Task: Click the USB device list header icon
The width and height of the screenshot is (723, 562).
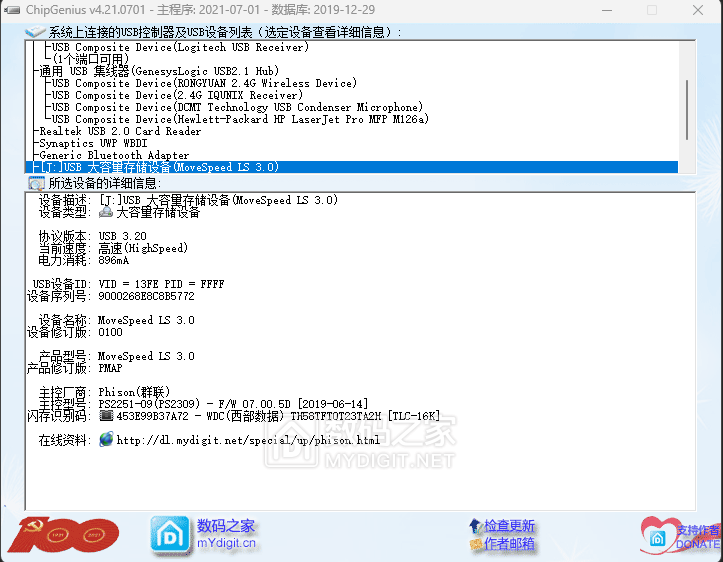Action: pyautogui.click(x=35, y=32)
